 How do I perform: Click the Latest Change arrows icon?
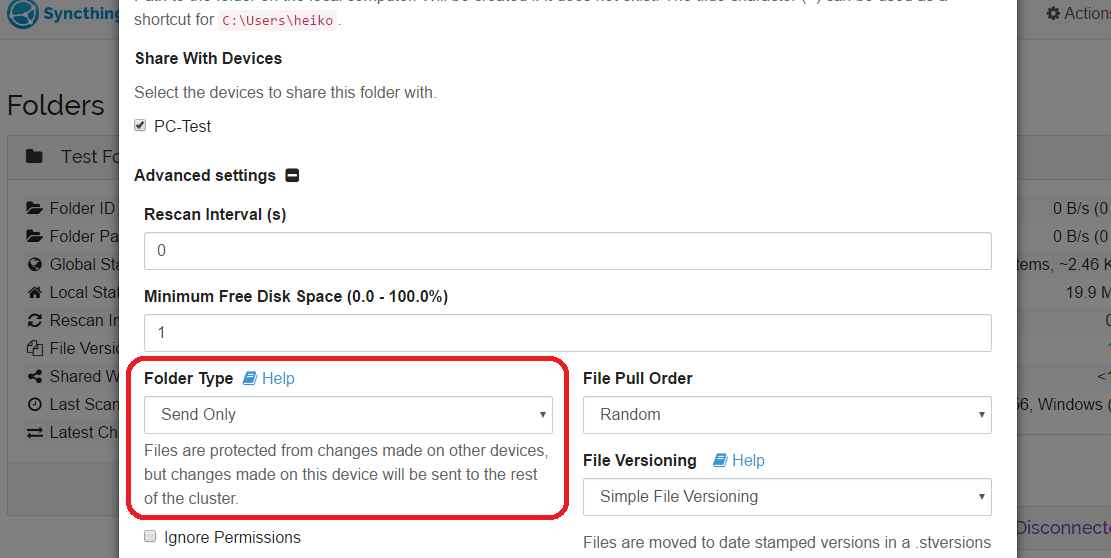(x=35, y=433)
